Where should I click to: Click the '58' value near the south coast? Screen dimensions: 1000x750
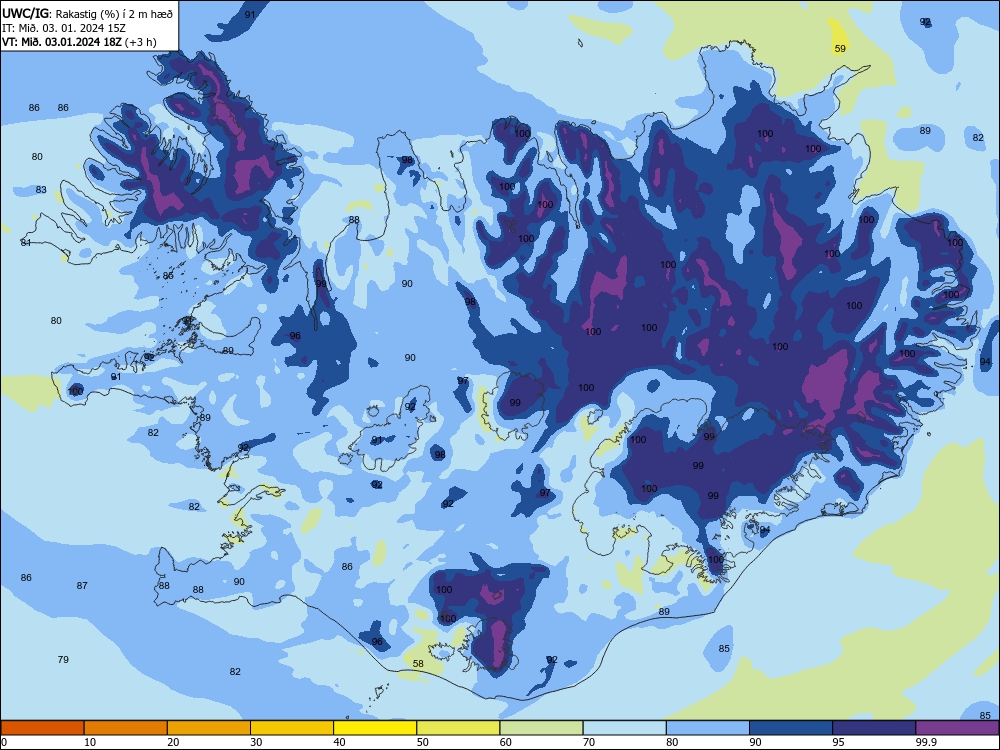click(x=418, y=663)
